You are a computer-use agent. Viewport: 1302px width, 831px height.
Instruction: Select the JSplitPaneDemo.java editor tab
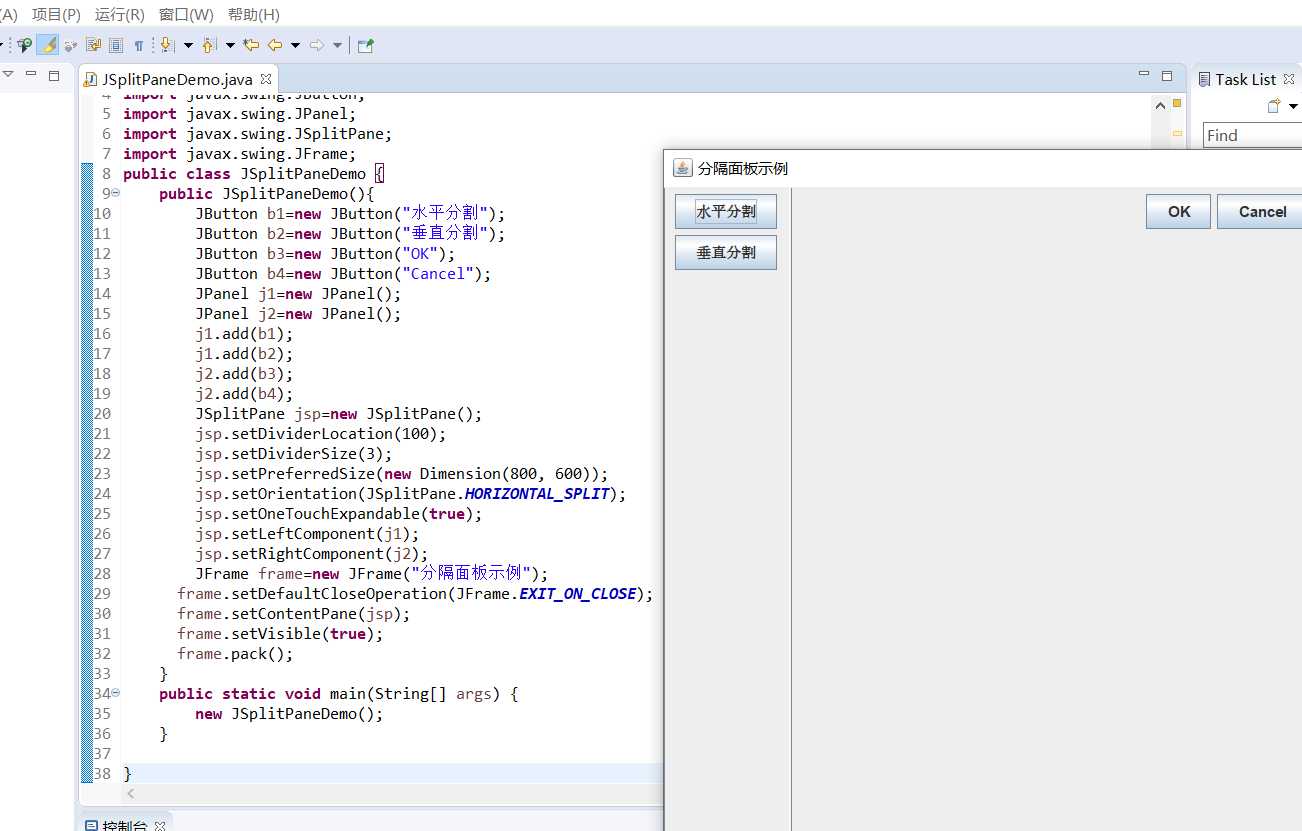tap(177, 79)
